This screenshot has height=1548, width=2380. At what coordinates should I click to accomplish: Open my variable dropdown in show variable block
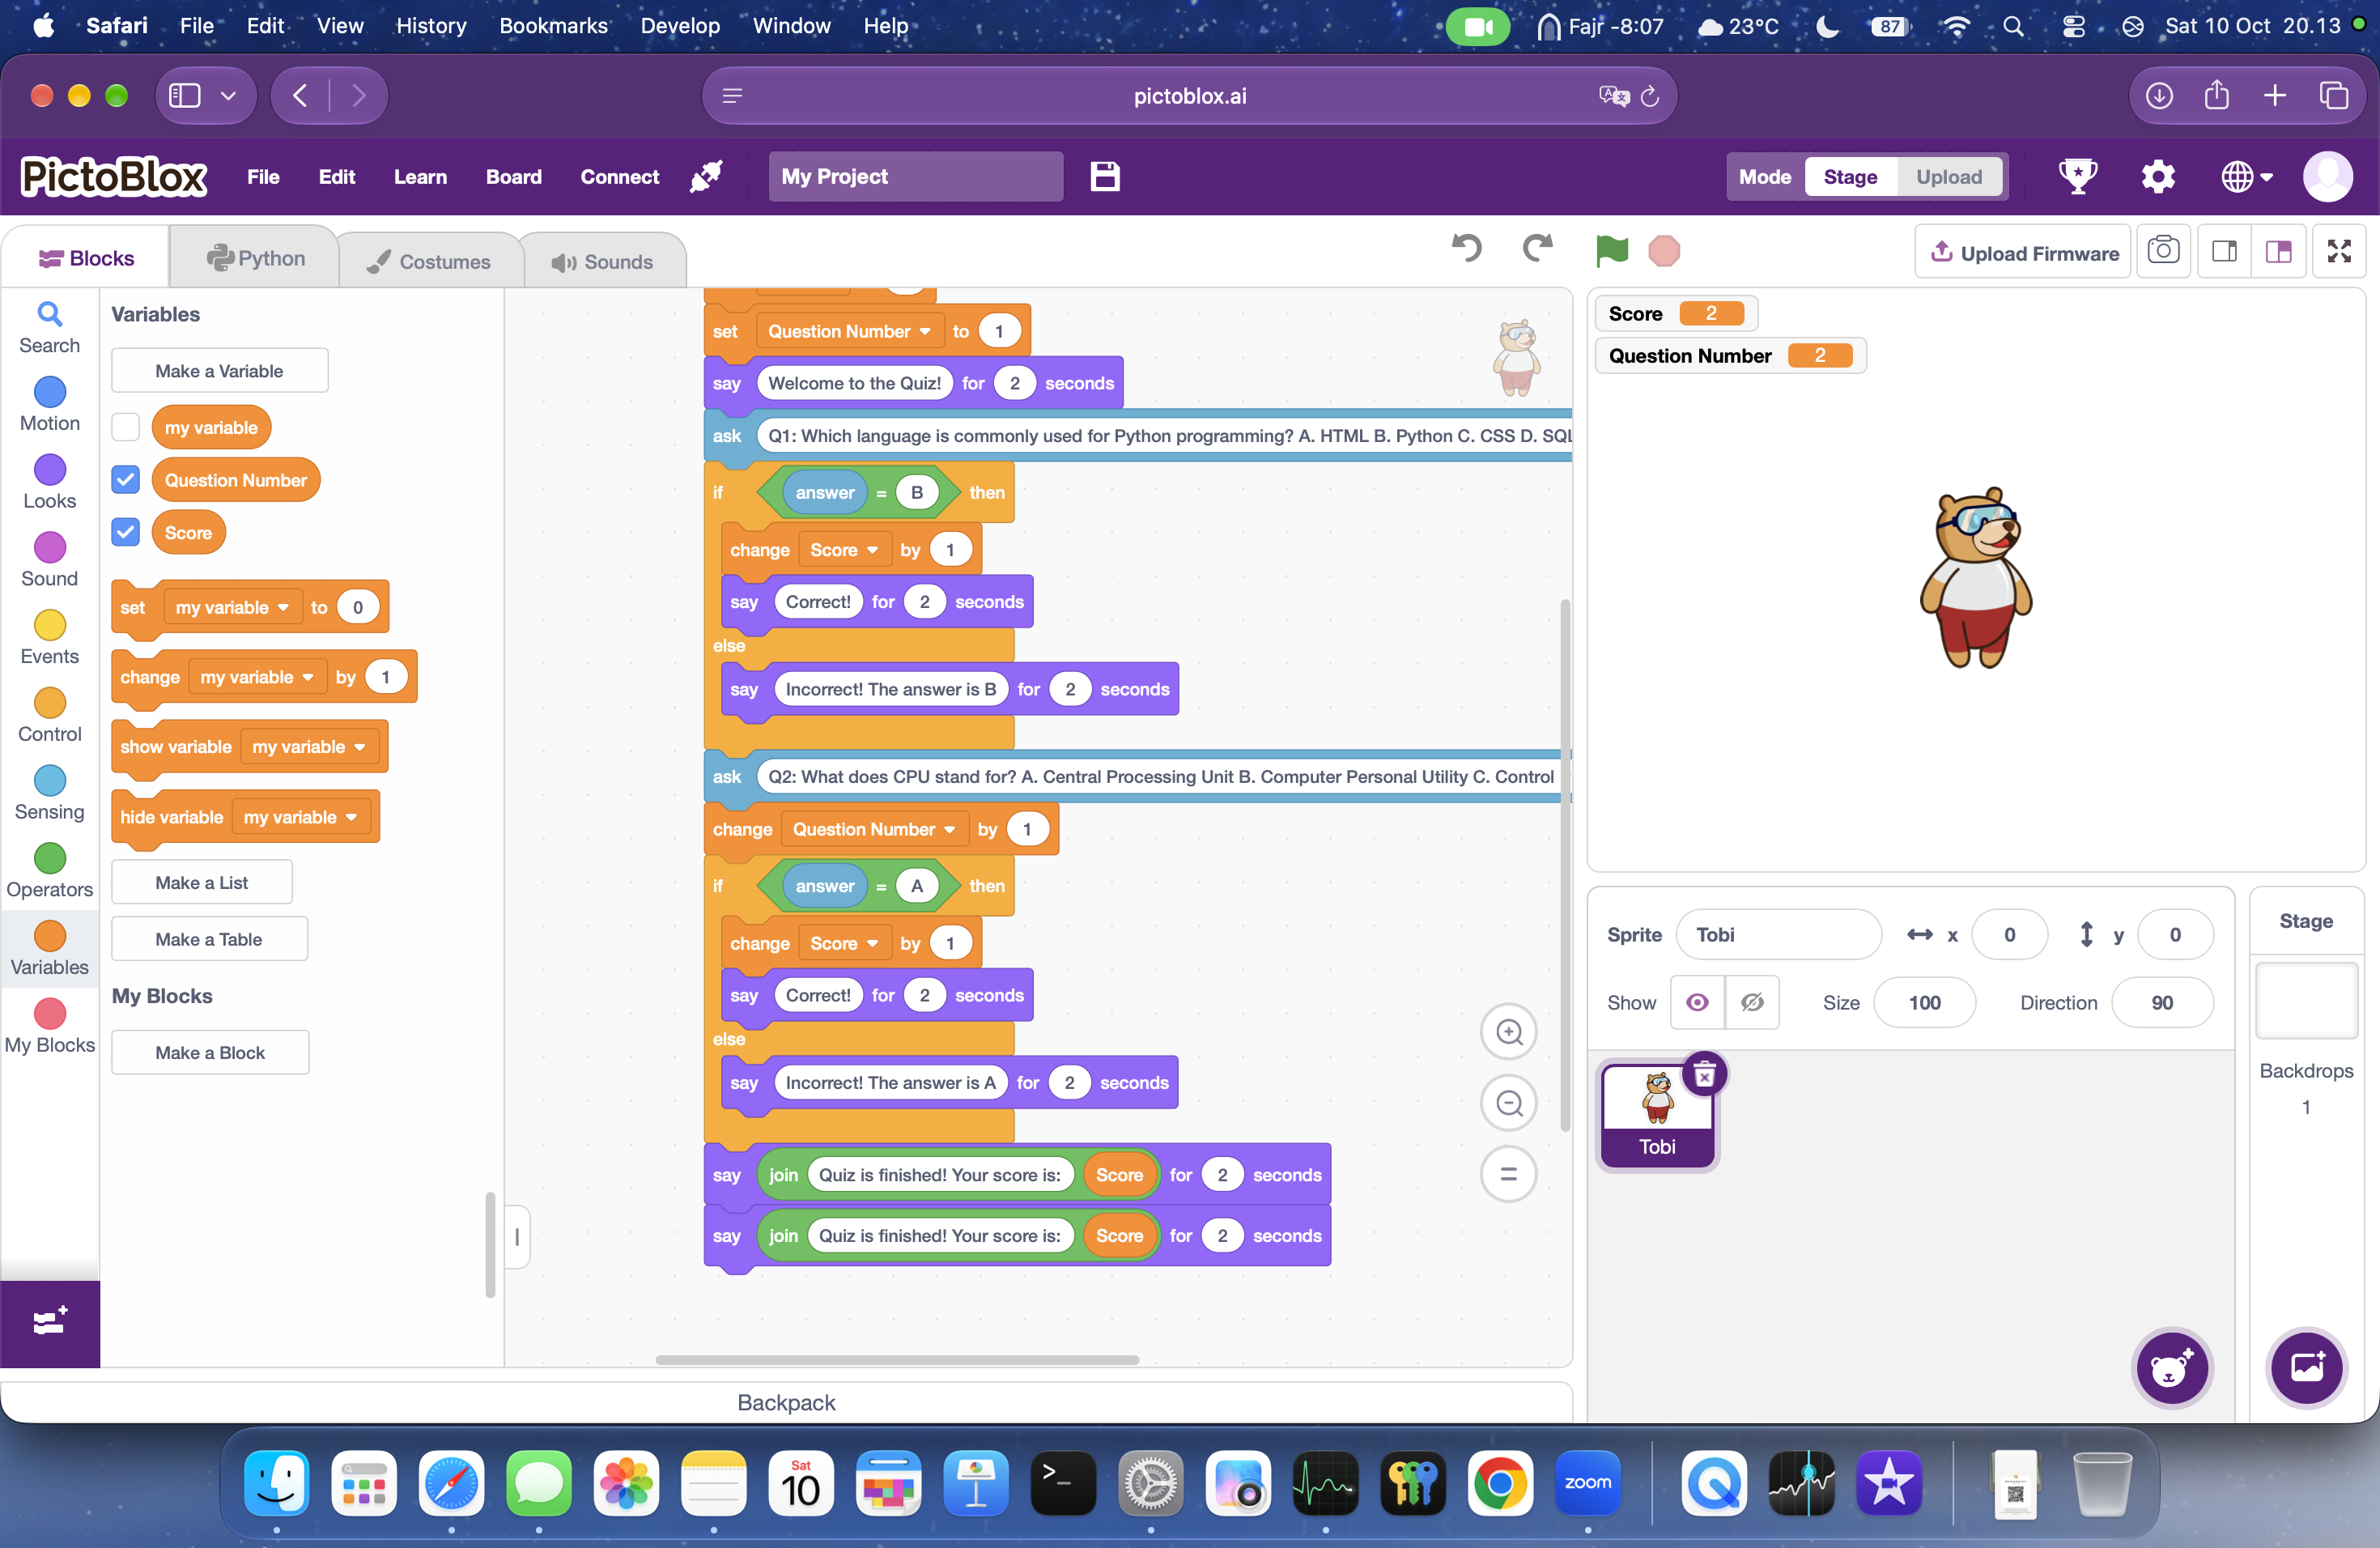click(309, 747)
